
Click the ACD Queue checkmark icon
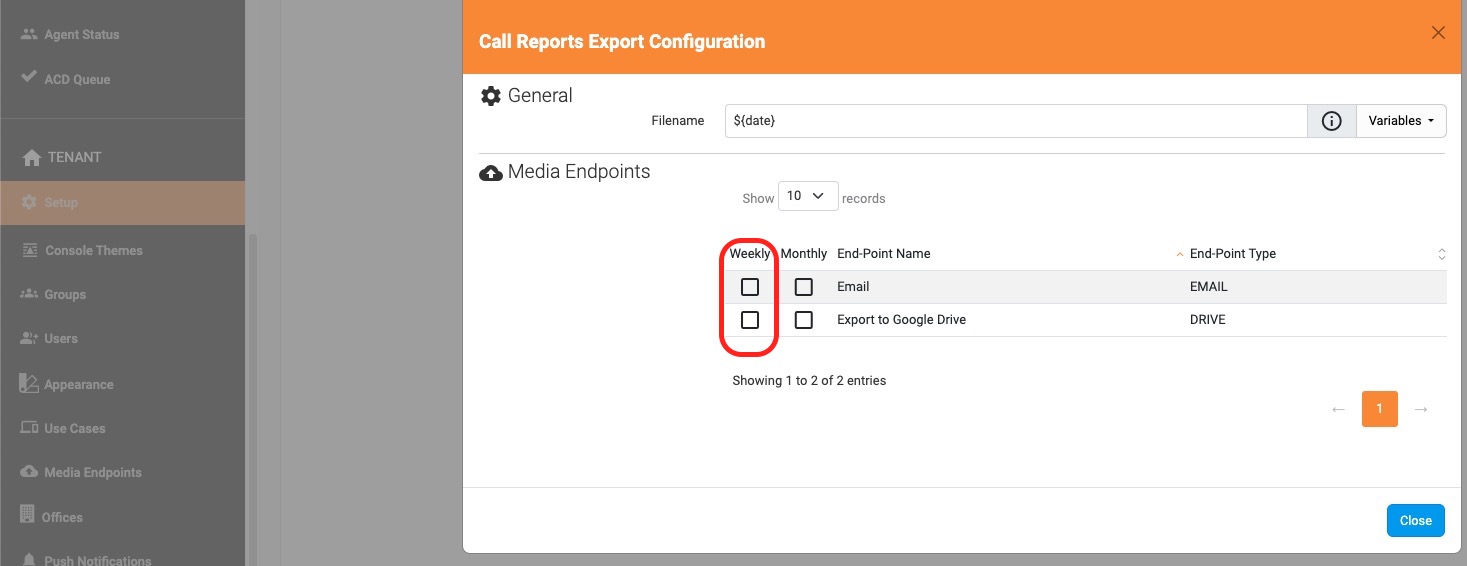point(29,78)
